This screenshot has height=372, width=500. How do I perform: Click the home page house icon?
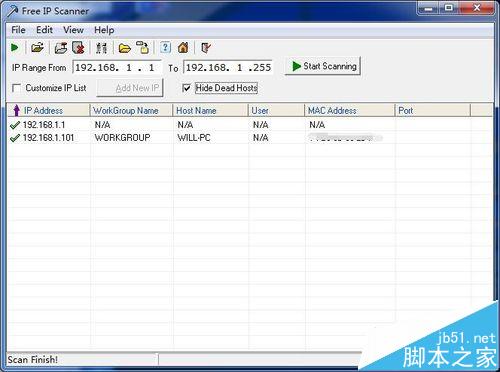183,48
